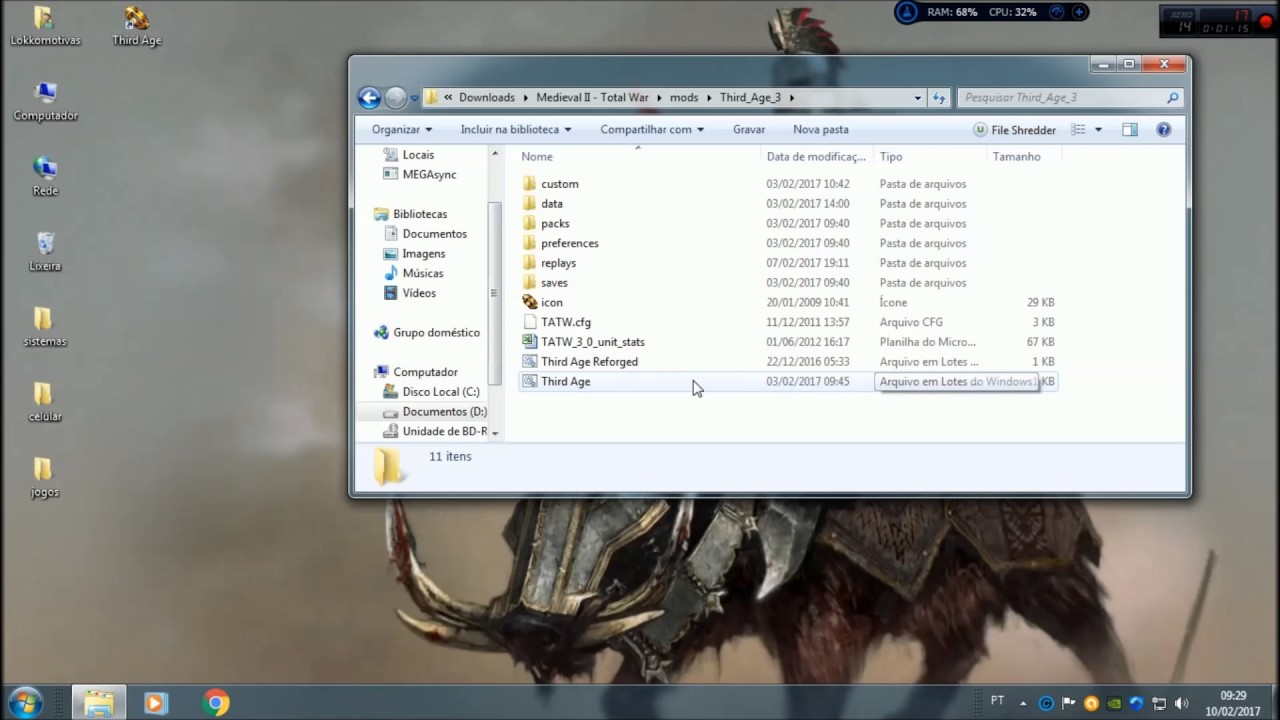1280x720 pixels.
Task: Click the search magnifier icon
Action: [1173, 97]
